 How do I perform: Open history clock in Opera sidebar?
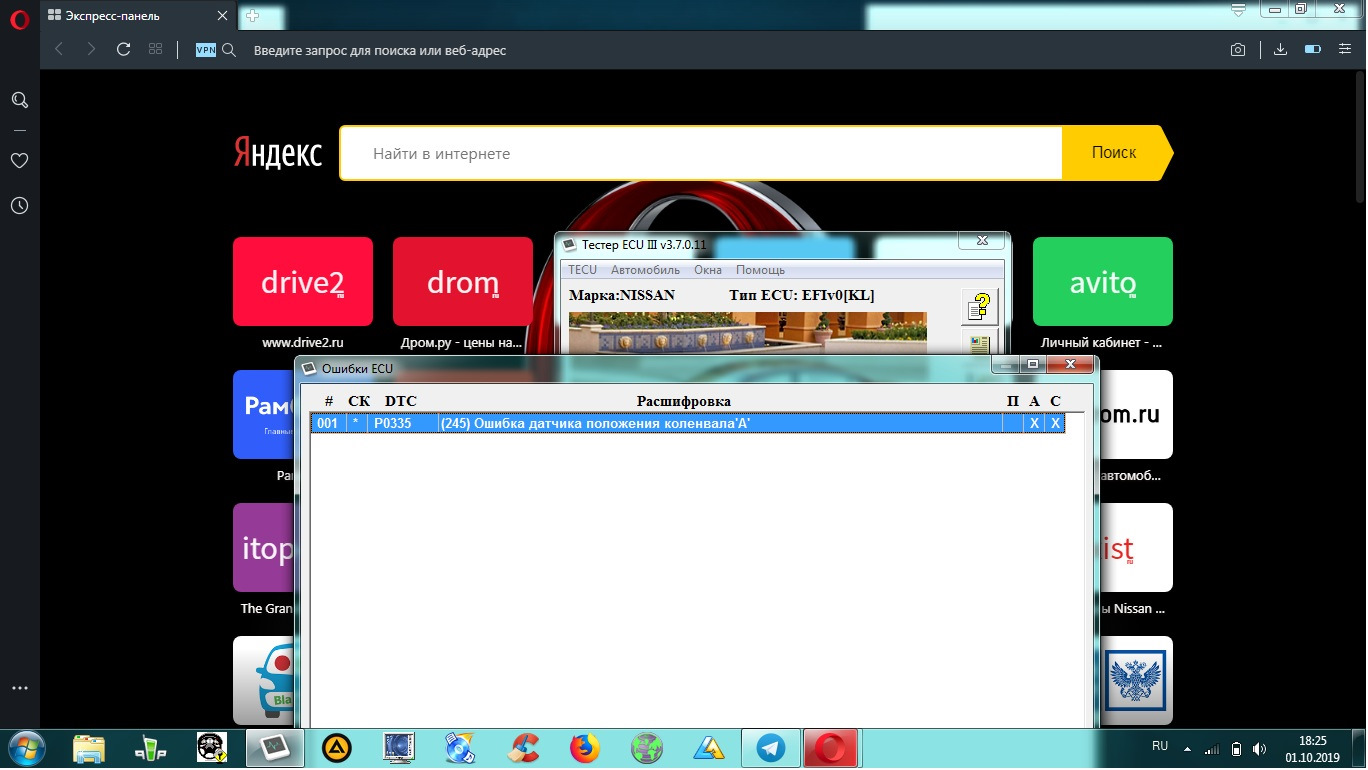click(19, 205)
